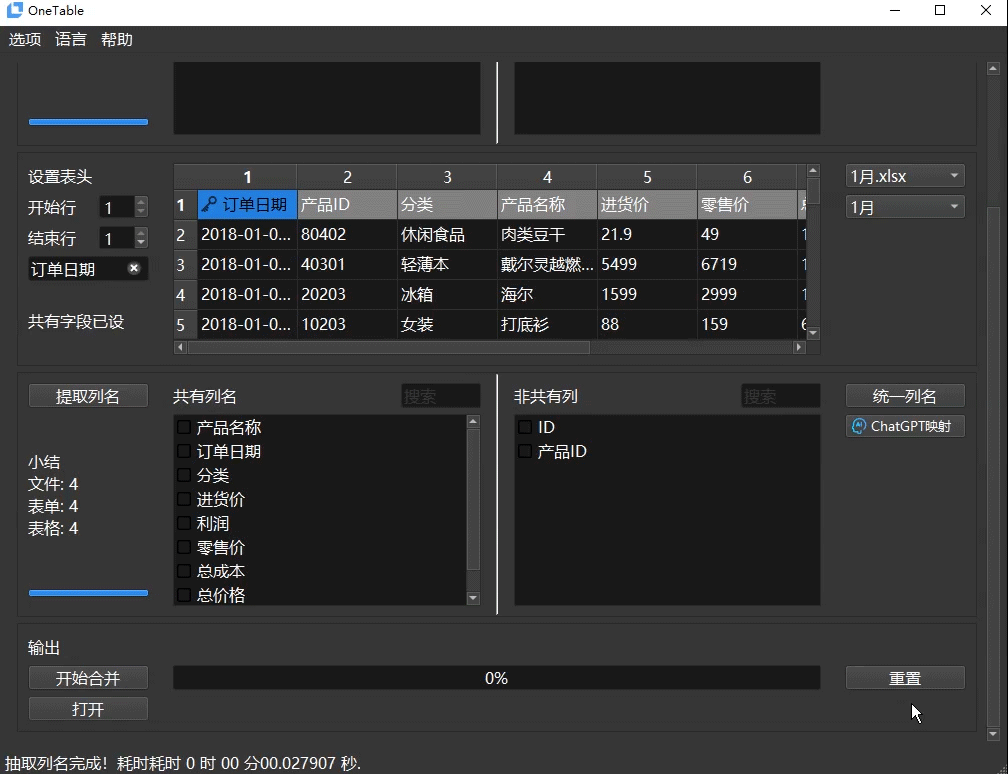Open the 1月 sheet dropdown
The height and width of the screenshot is (774, 1008).
pos(904,207)
